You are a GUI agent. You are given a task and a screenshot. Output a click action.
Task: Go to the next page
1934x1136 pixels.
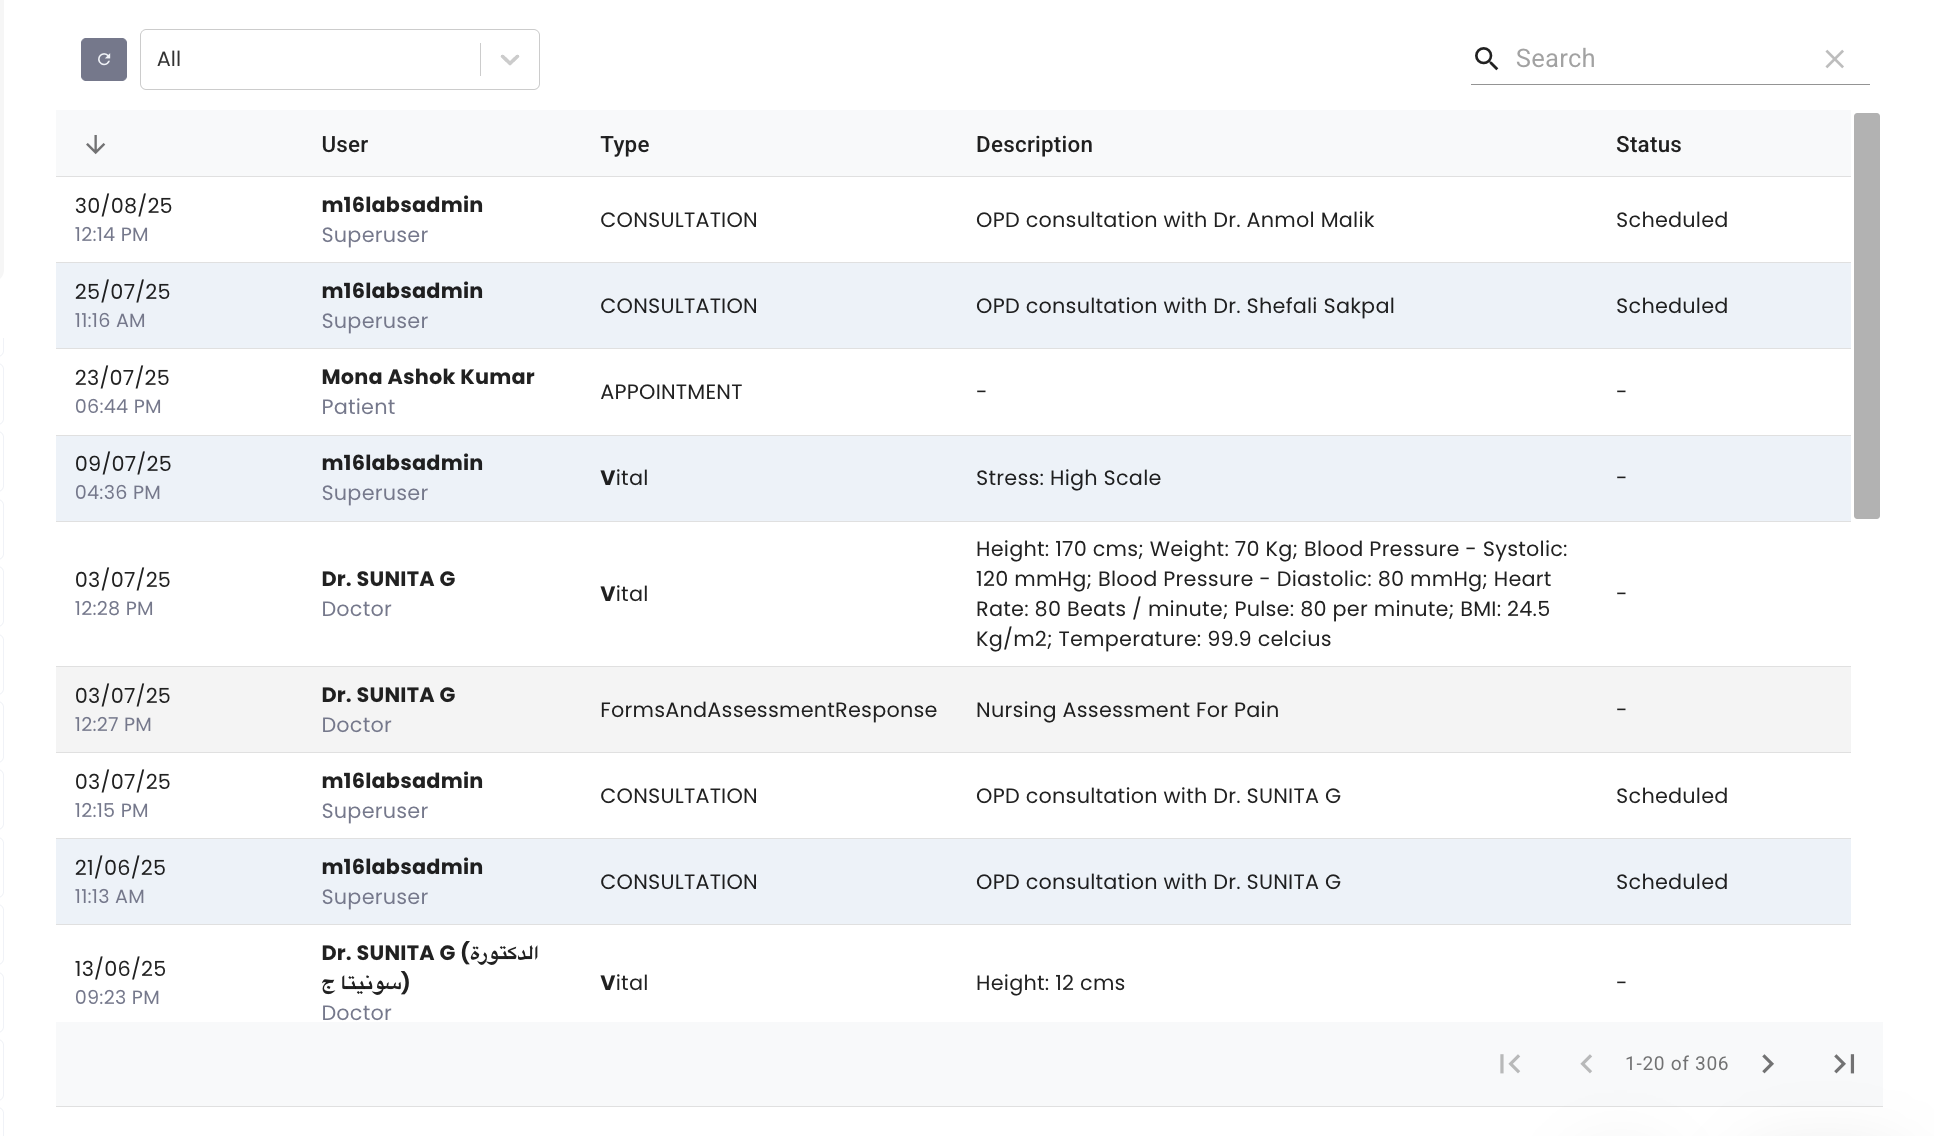1768,1064
